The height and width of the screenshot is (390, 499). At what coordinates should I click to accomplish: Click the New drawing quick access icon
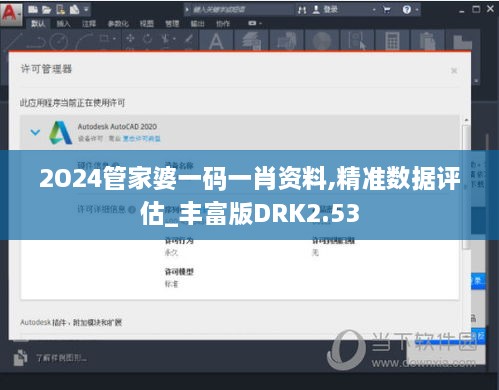point(33,10)
